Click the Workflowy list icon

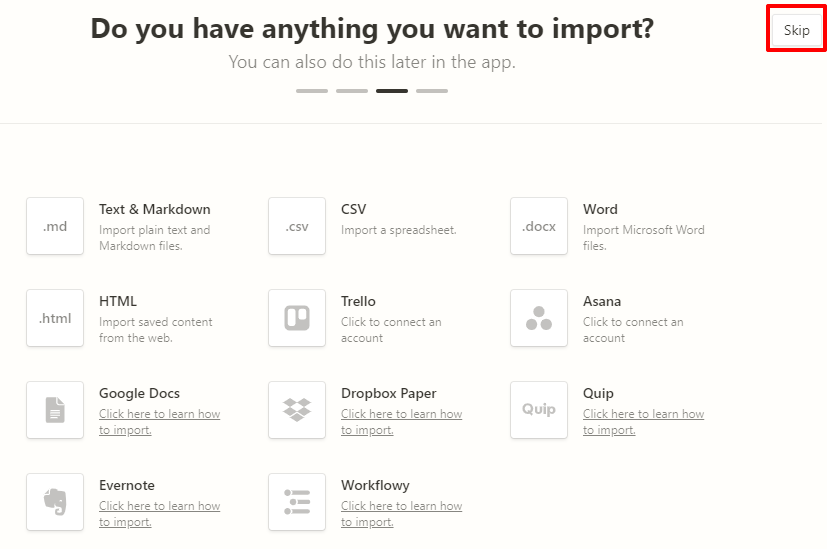[x=297, y=502]
